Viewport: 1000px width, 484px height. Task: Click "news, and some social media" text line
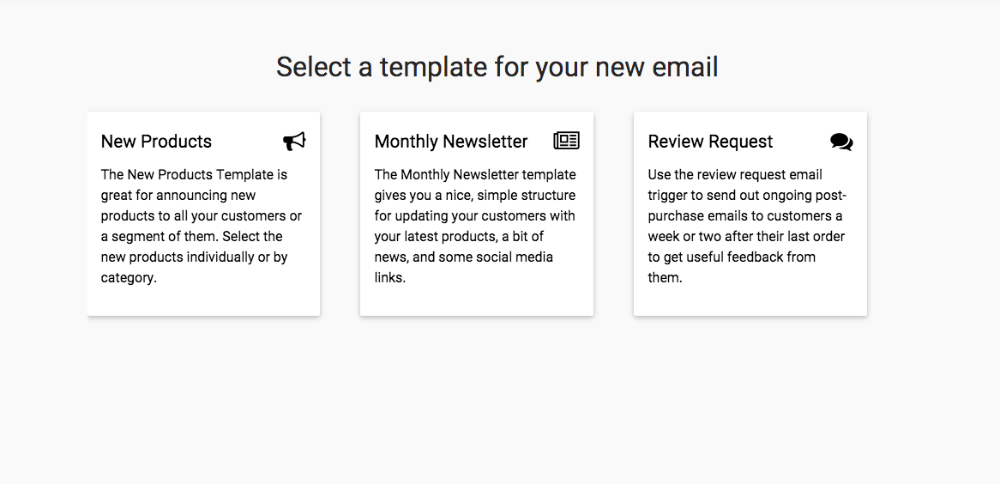pos(464,257)
